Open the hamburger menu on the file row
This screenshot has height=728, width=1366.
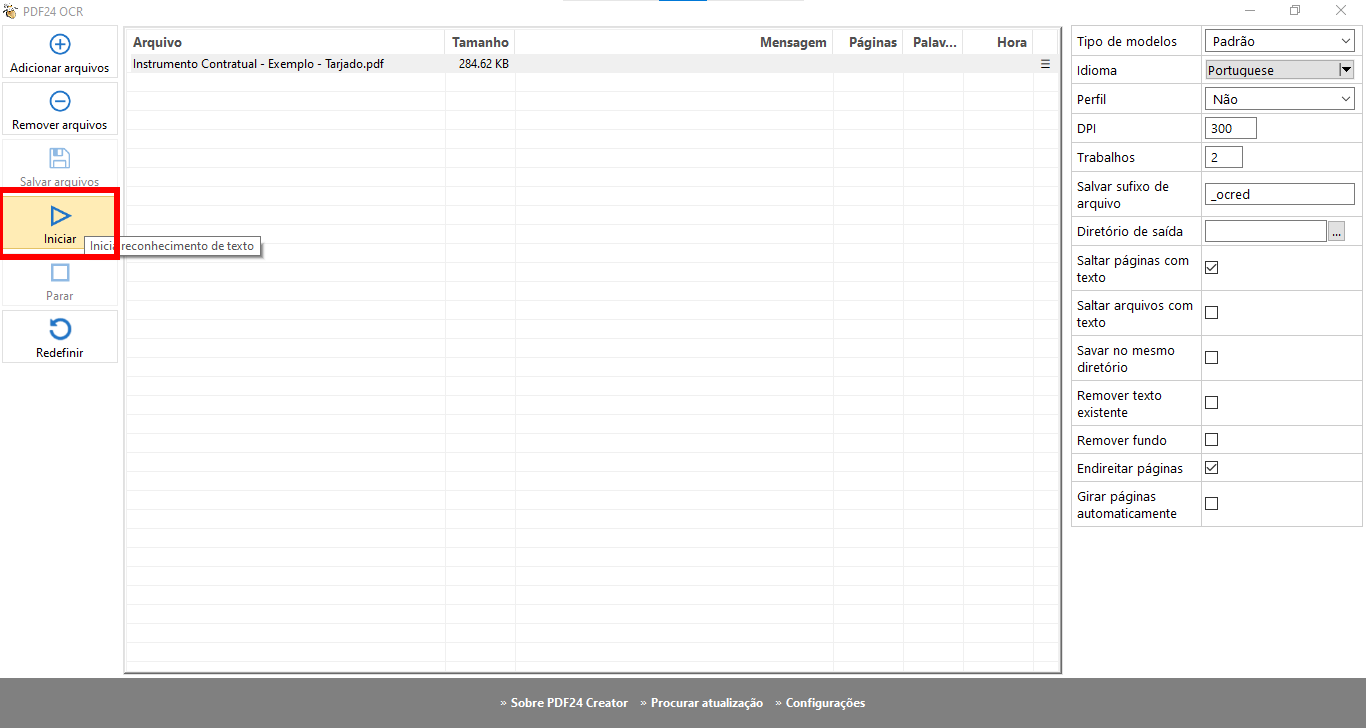[x=1045, y=64]
